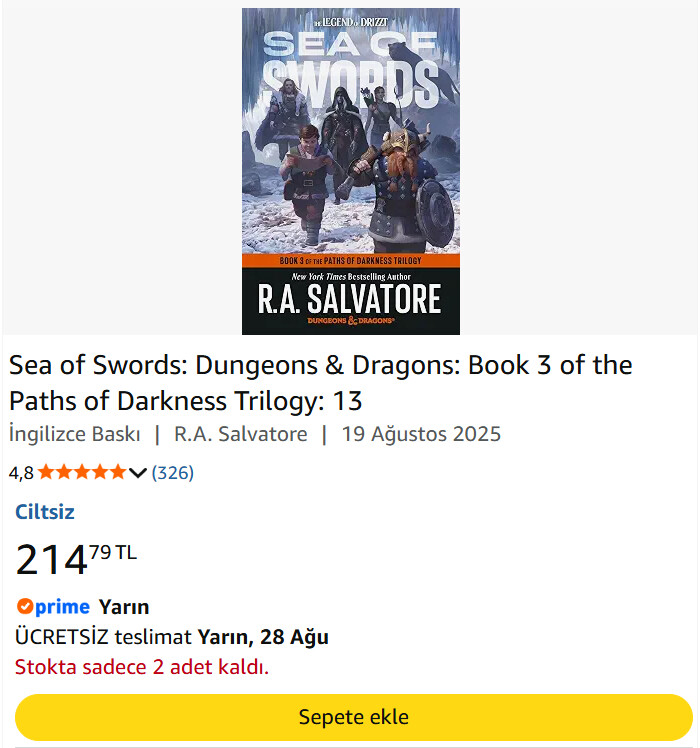Click the İngilizce Baskı edition label
Image resolution: width=700 pixels, height=748 pixels.
(x=74, y=434)
